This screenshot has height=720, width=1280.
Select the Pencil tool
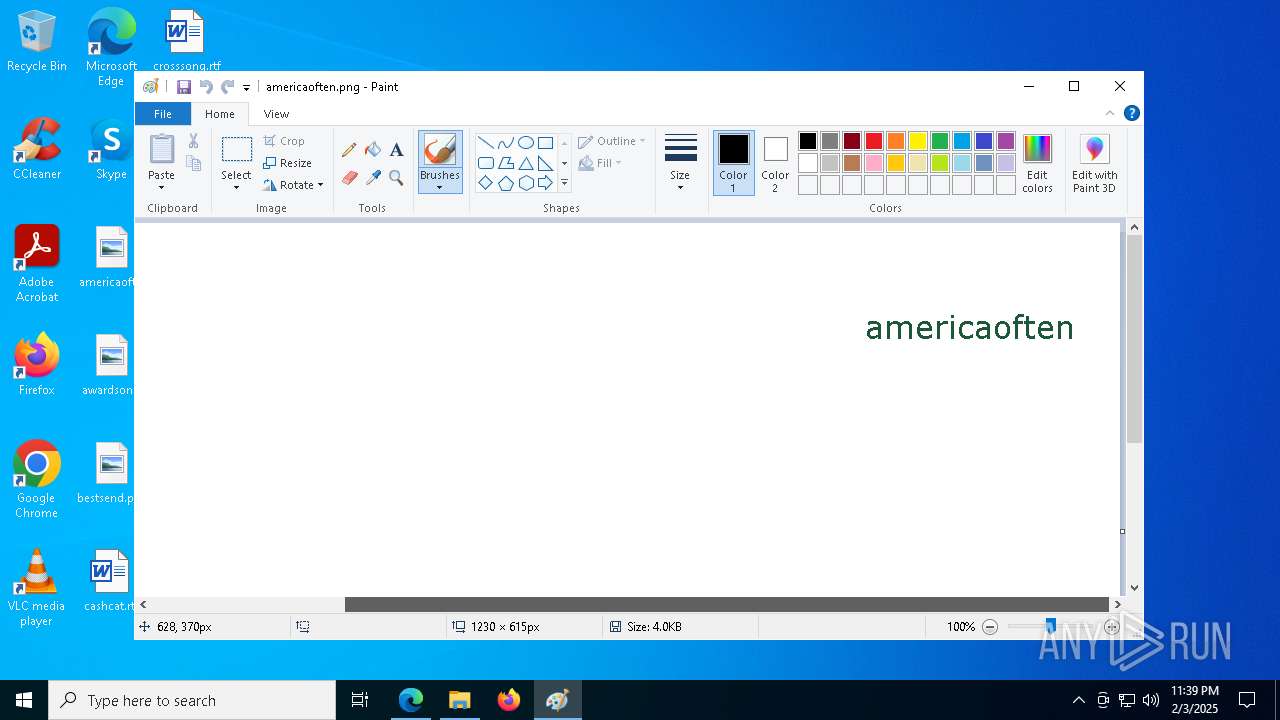pos(349,150)
